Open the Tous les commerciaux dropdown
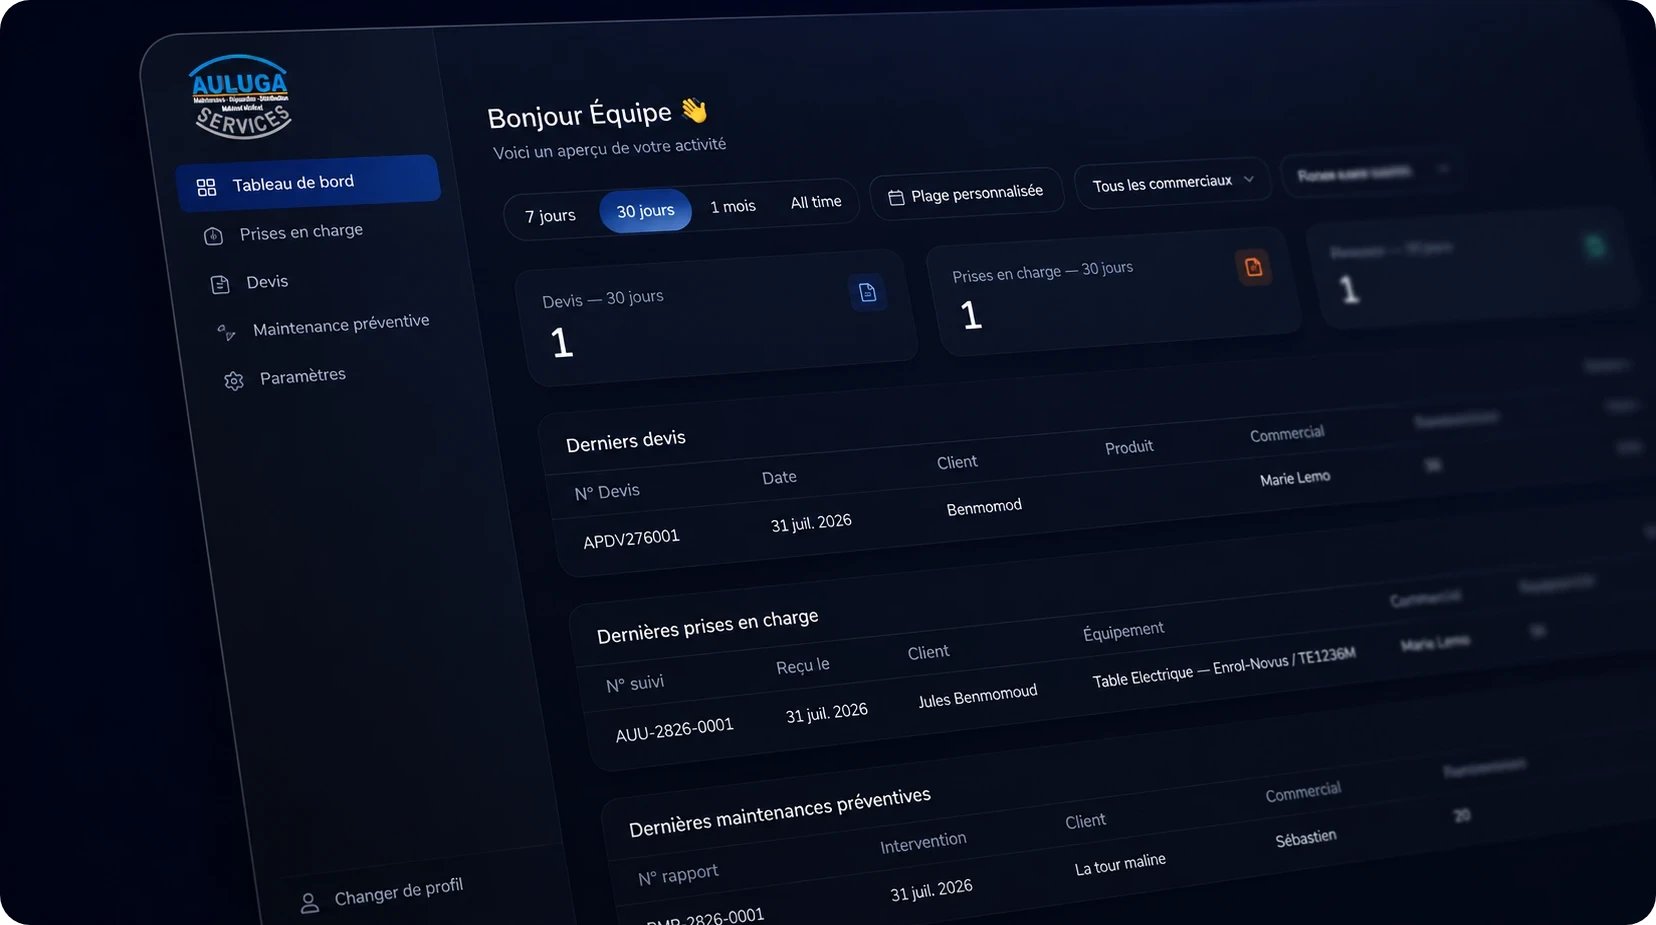This screenshot has width=1656, height=925. click(x=1172, y=183)
